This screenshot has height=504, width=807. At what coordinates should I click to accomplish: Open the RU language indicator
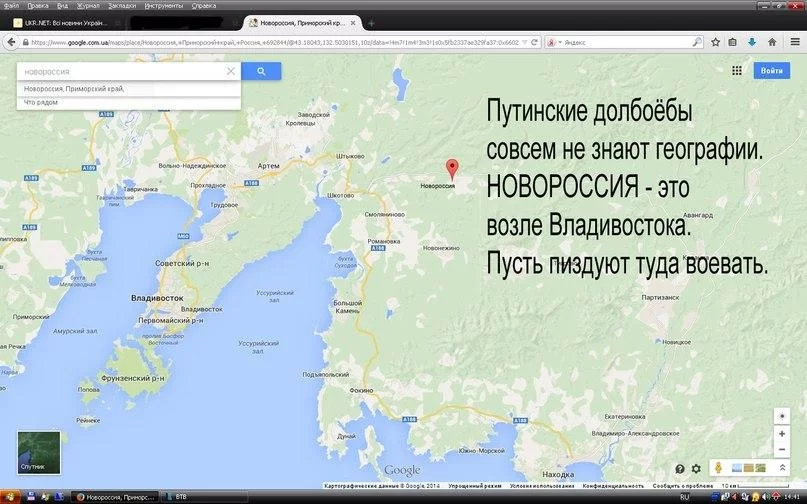[684, 497]
